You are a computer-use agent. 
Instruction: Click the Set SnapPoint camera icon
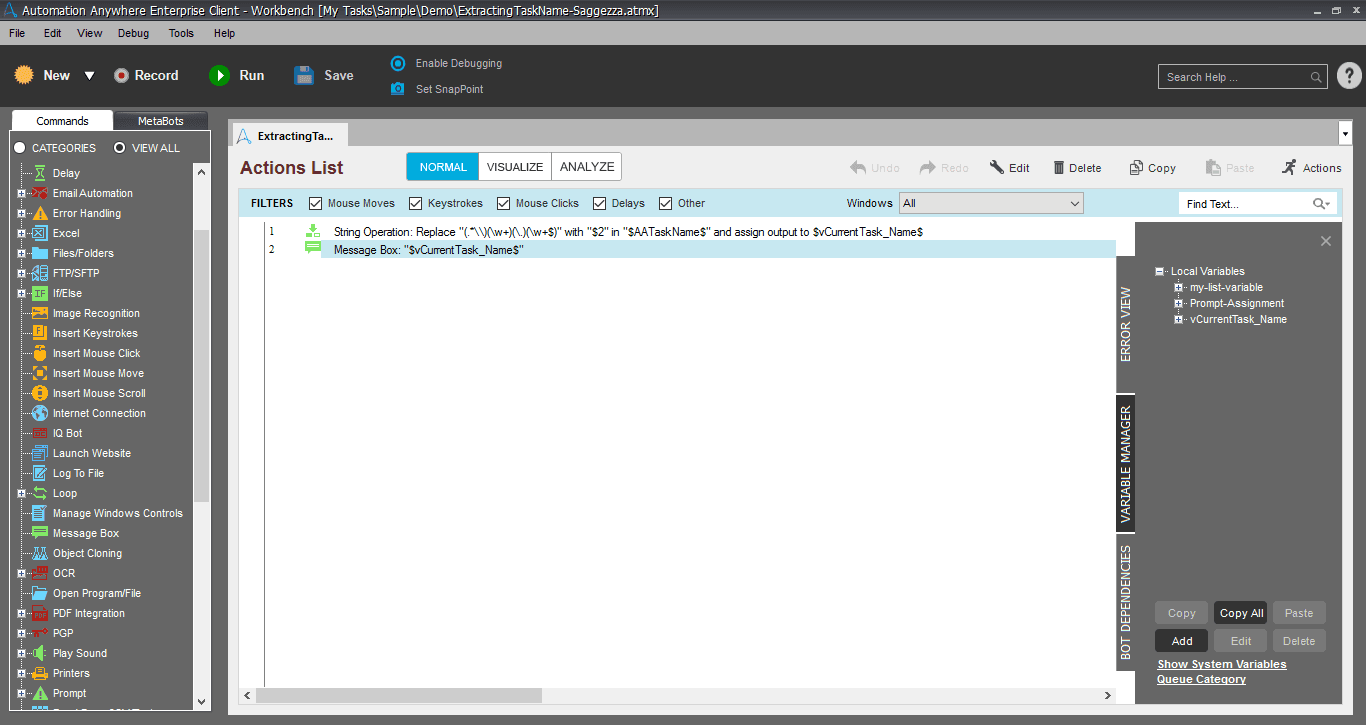(398, 89)
